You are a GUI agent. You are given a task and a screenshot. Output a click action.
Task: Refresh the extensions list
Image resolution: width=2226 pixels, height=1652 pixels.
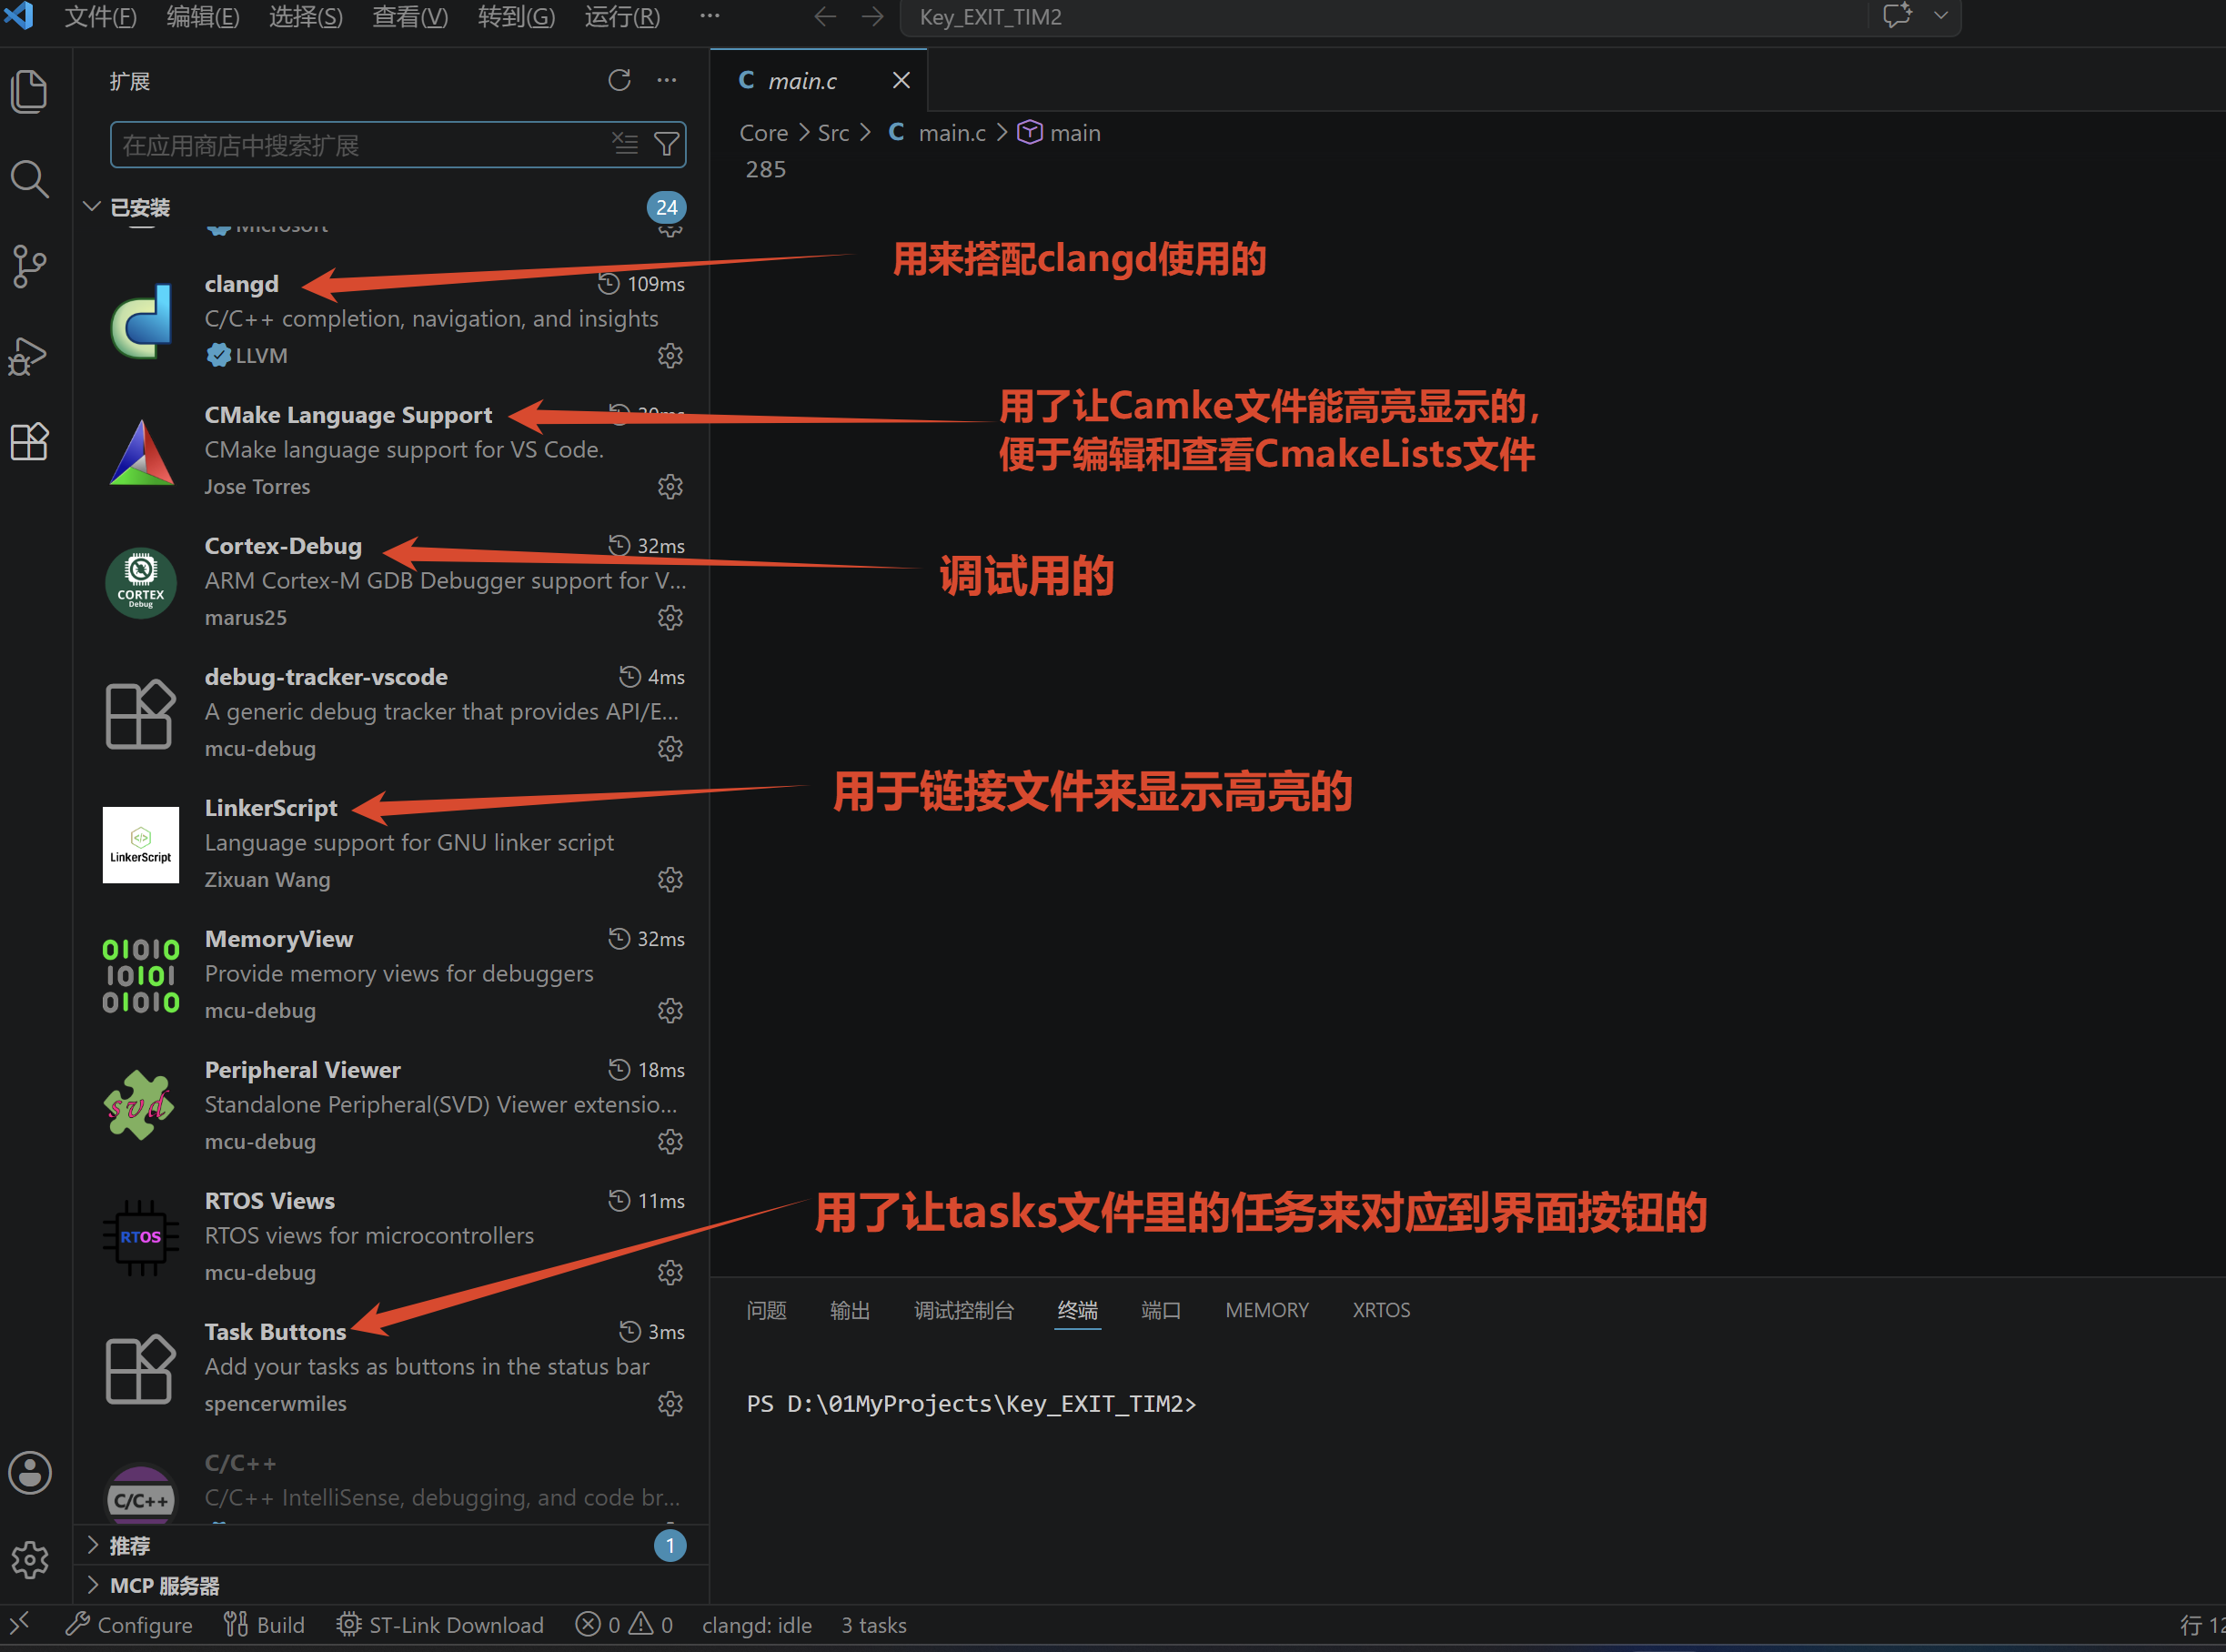[619, 80]
